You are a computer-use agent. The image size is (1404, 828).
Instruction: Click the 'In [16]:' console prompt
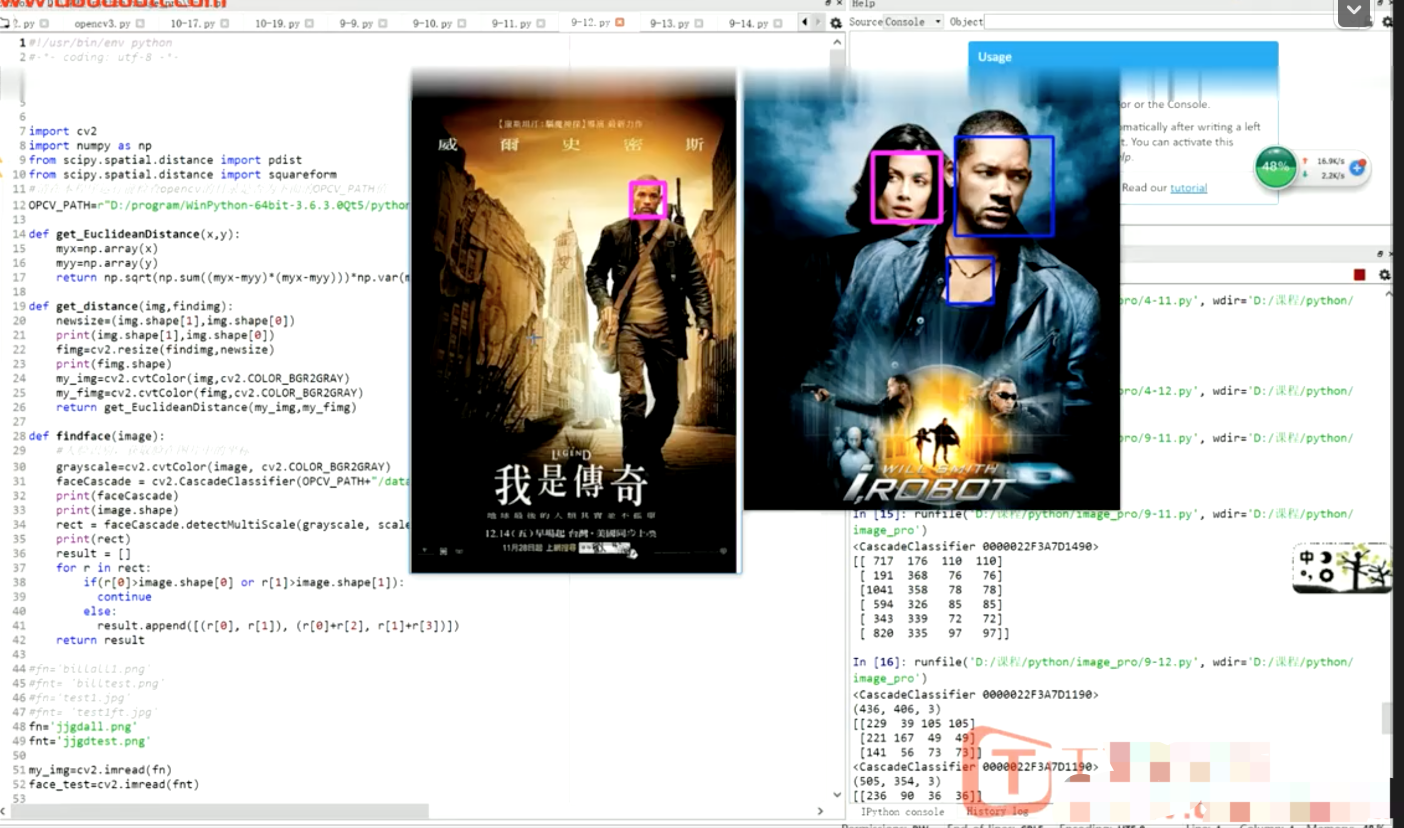pos(879,662)
